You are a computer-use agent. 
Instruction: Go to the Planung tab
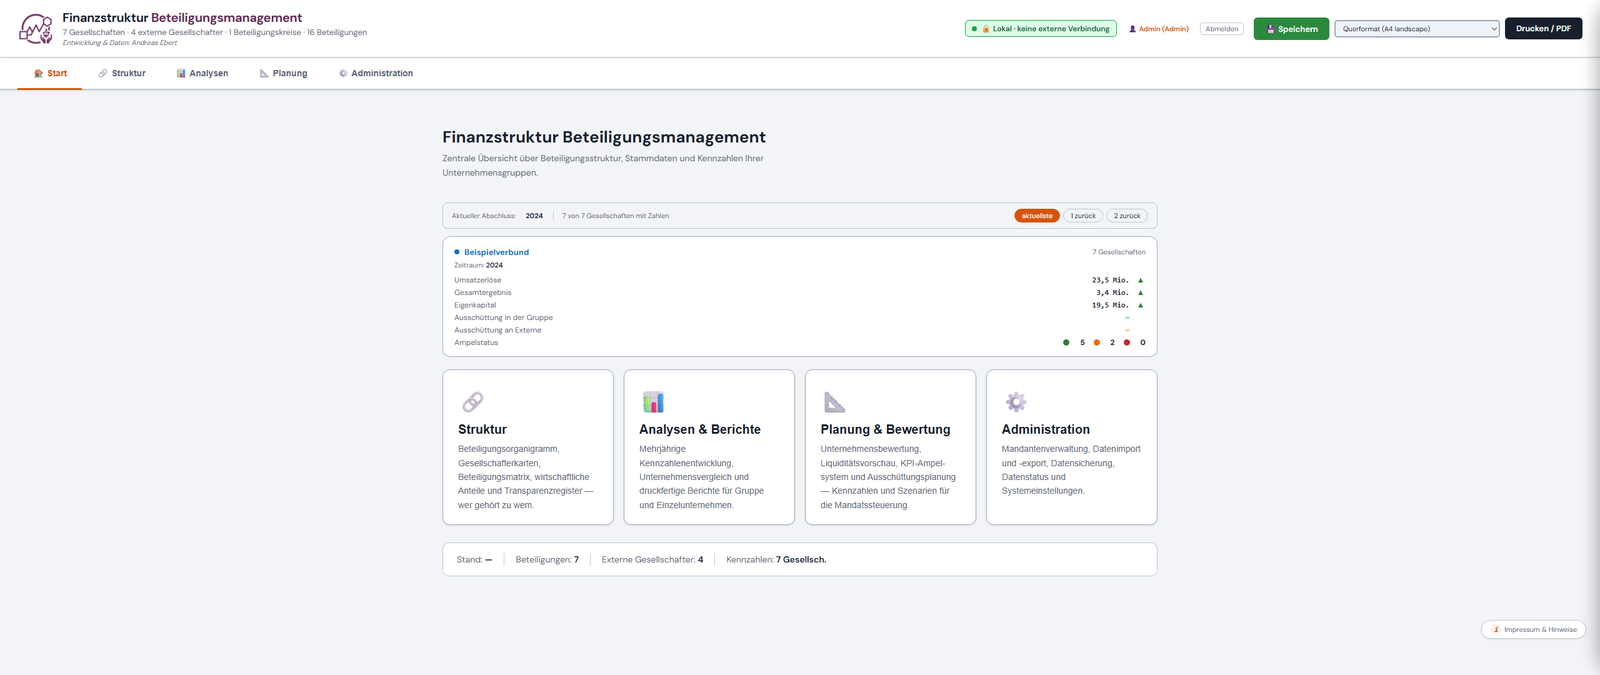(x=283, y=73)
